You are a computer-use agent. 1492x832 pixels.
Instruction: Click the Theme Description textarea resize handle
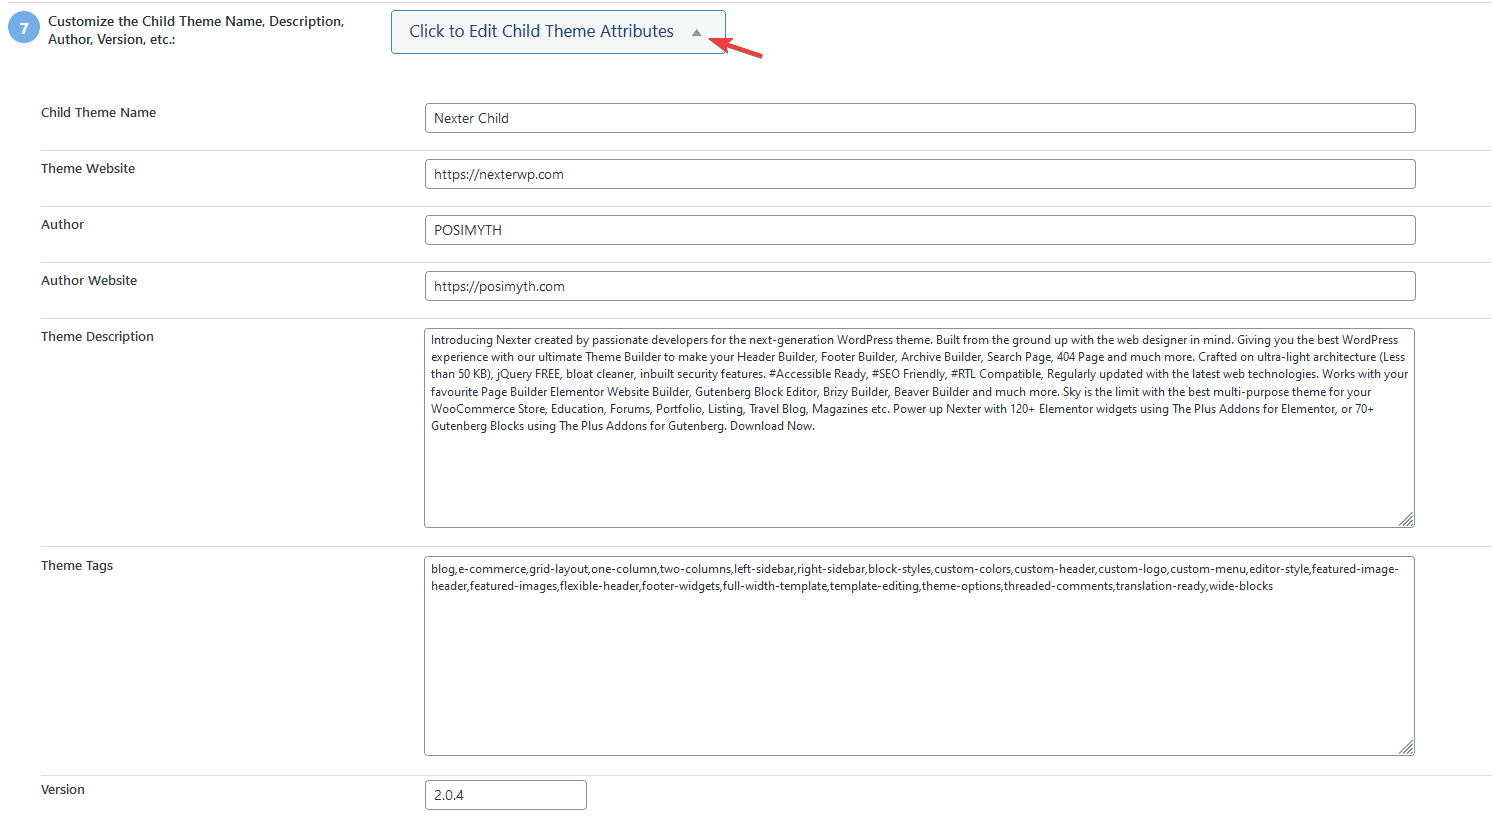pos(1406,519)
